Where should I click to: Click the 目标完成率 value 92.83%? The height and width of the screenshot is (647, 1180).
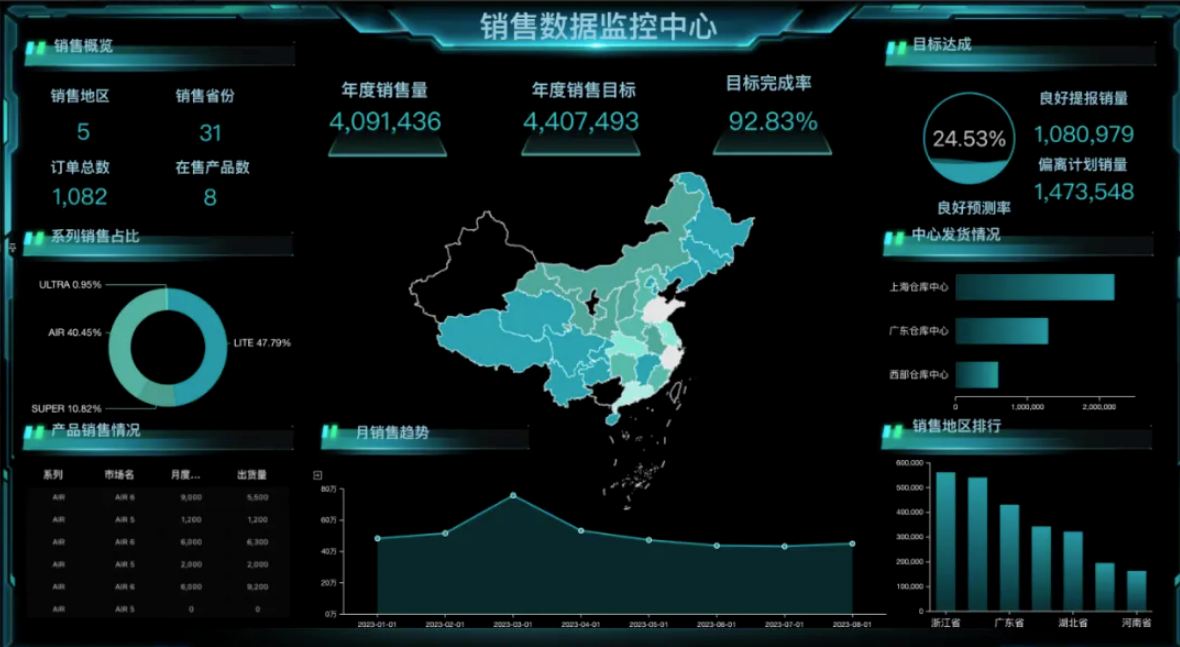click(x=773, y=121)
